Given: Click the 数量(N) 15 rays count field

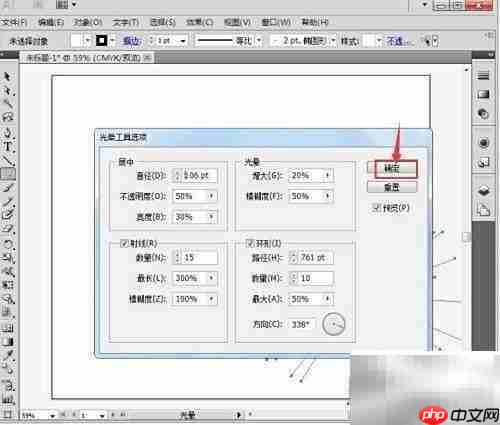Looking at the screenshot, I should [x=200, y=257].
